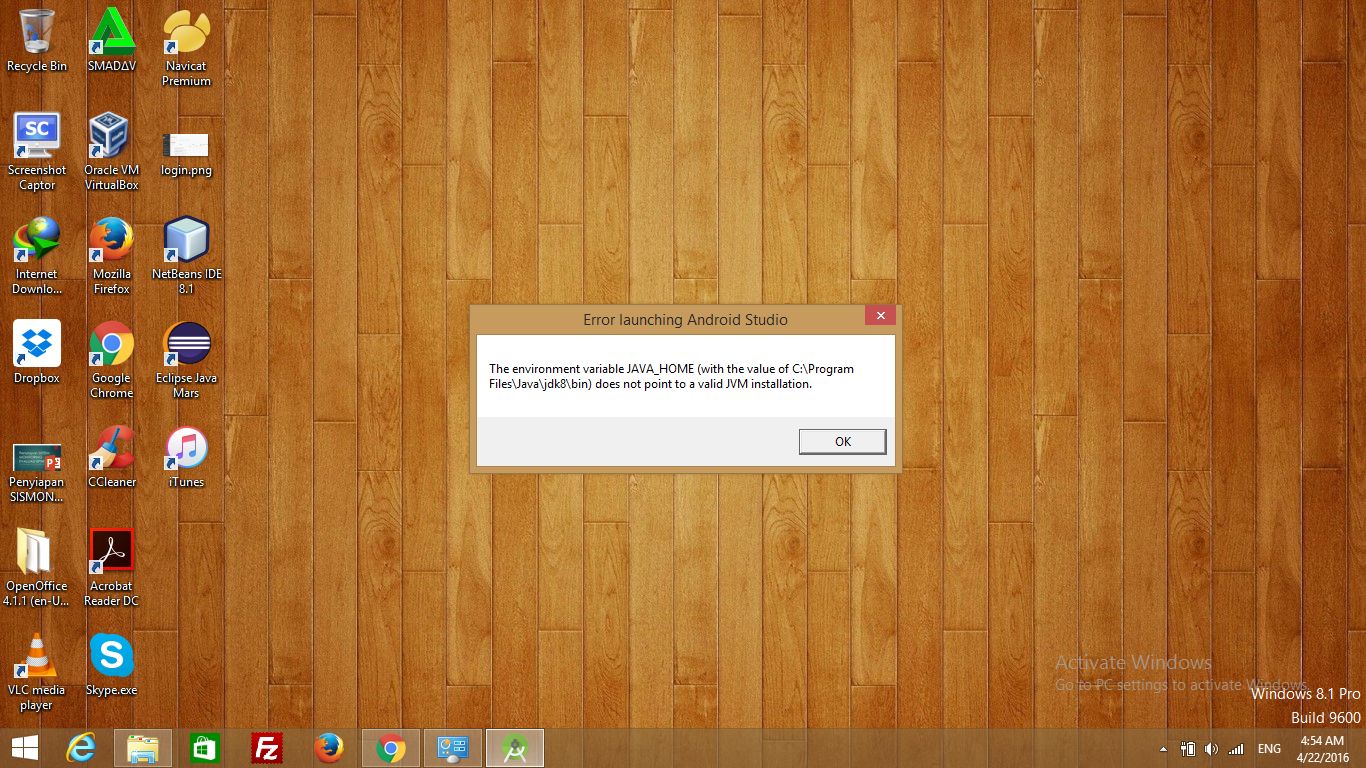Select the SMADAV desktop shortcut

coord(111,41)
